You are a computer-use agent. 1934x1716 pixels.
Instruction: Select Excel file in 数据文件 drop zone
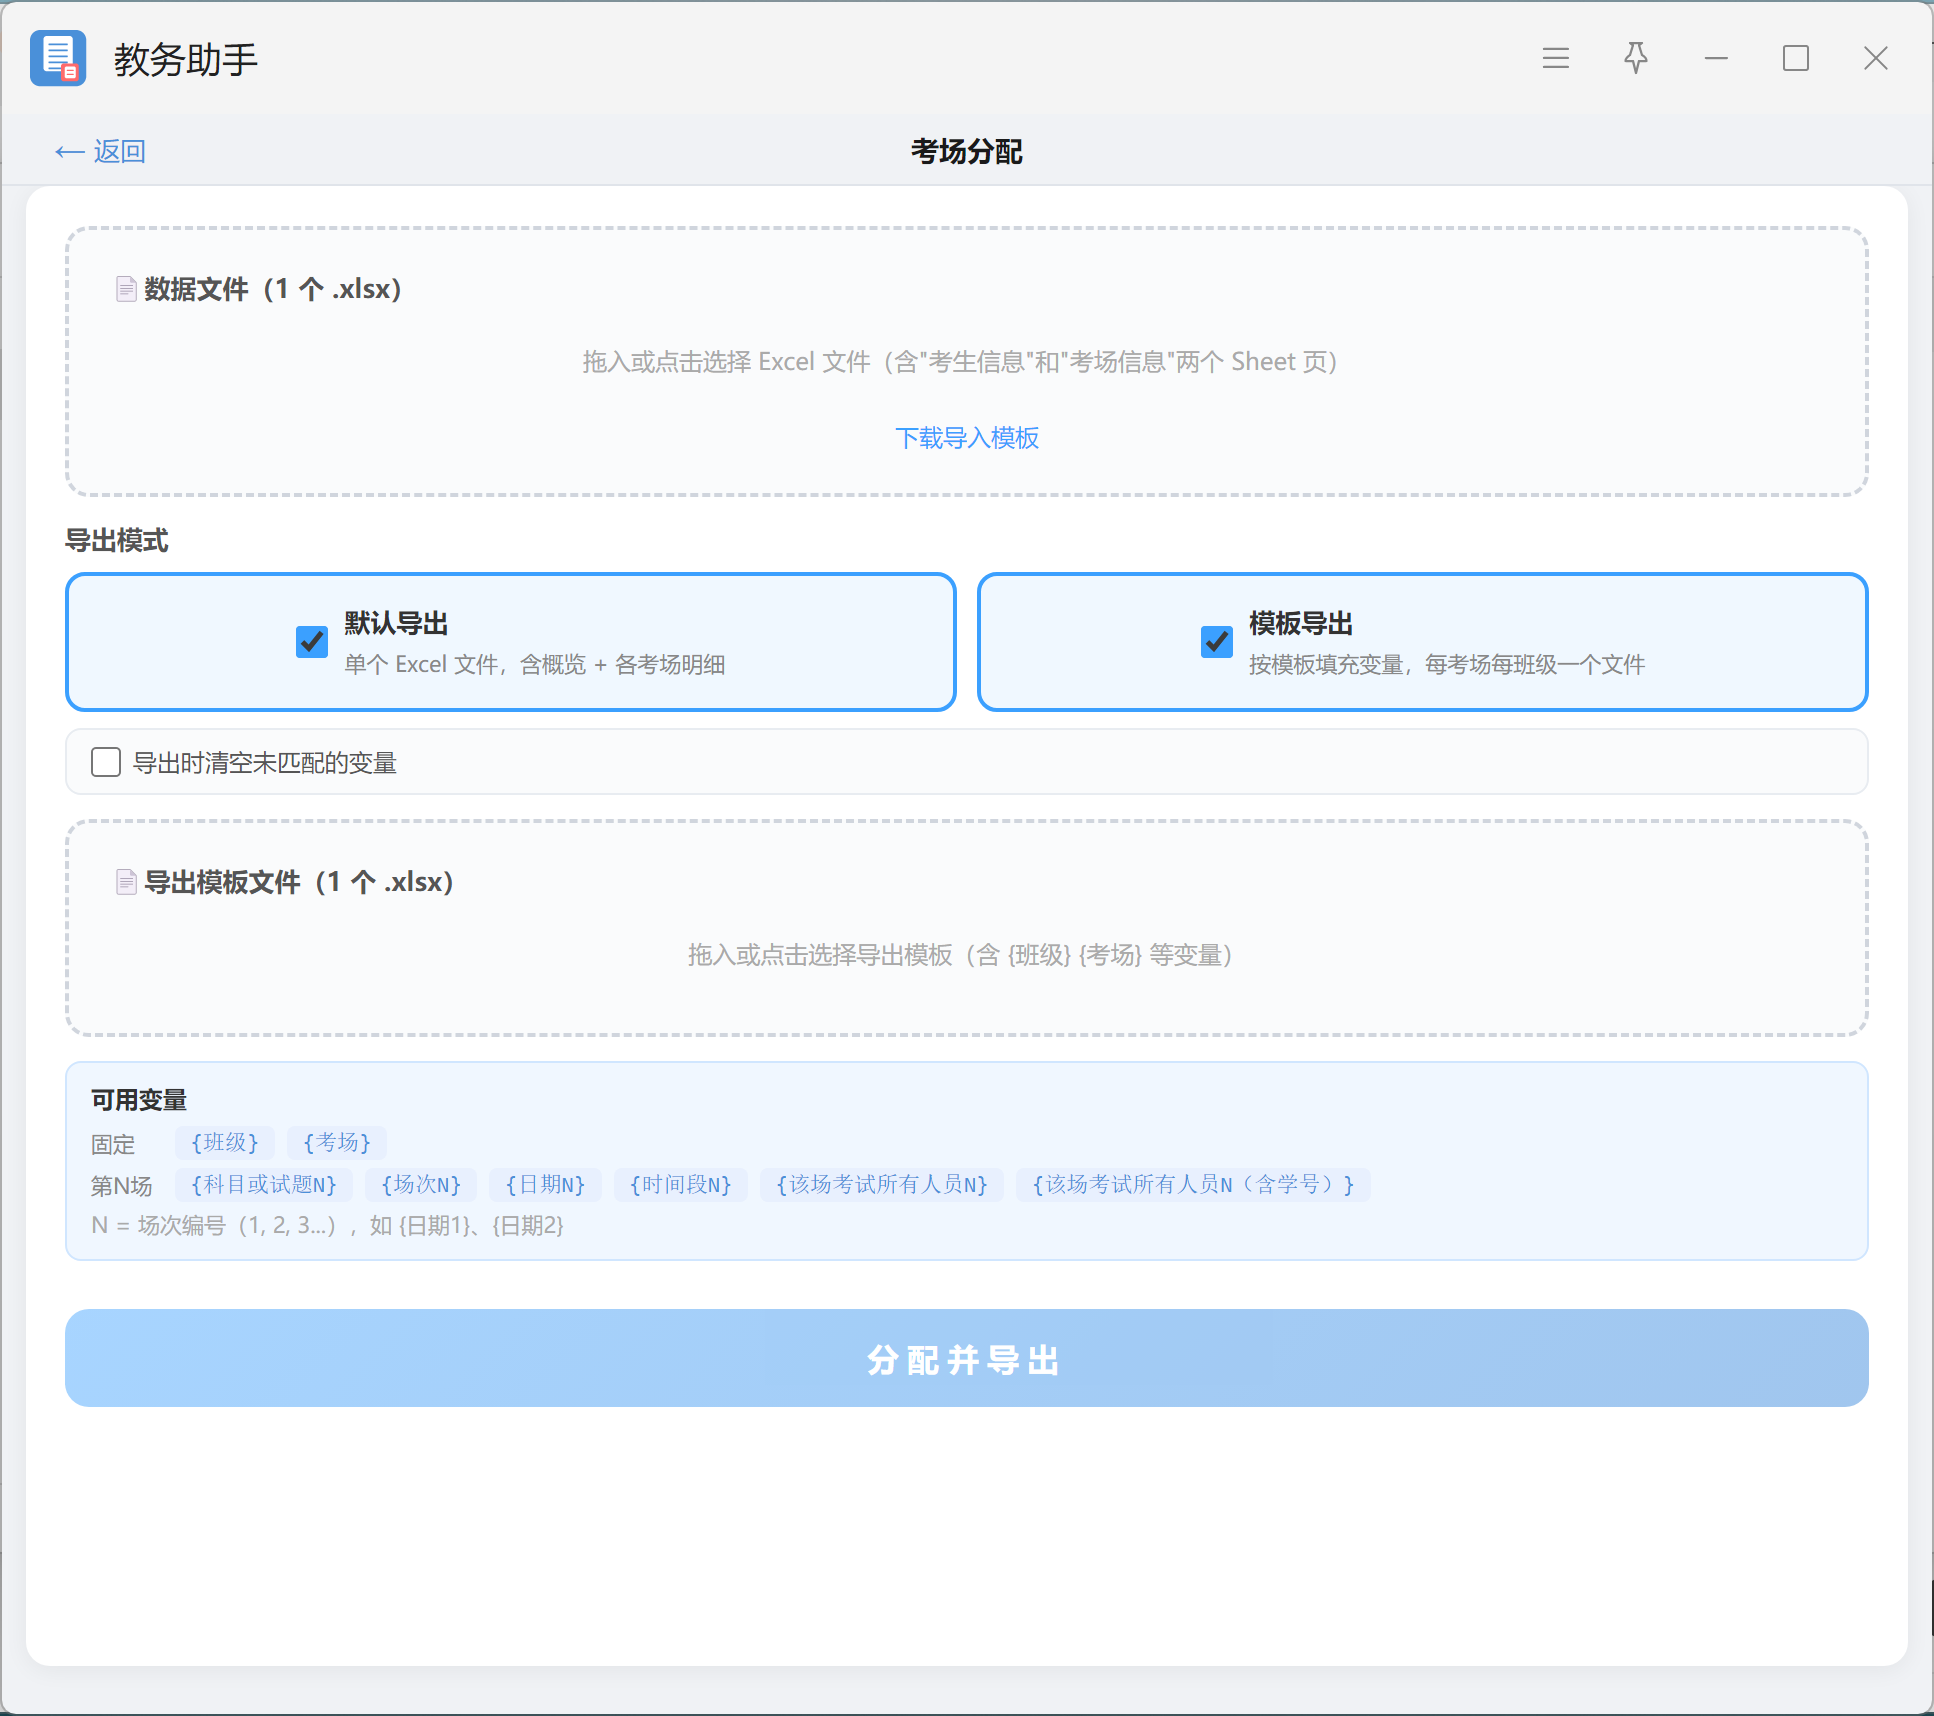(966, 361)
